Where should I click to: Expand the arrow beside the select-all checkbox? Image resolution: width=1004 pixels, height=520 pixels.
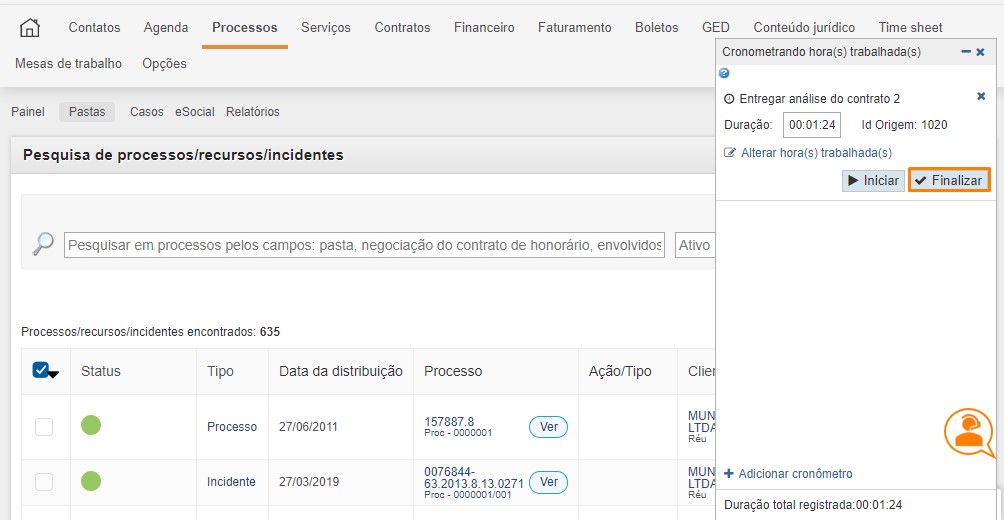point(54,374)
